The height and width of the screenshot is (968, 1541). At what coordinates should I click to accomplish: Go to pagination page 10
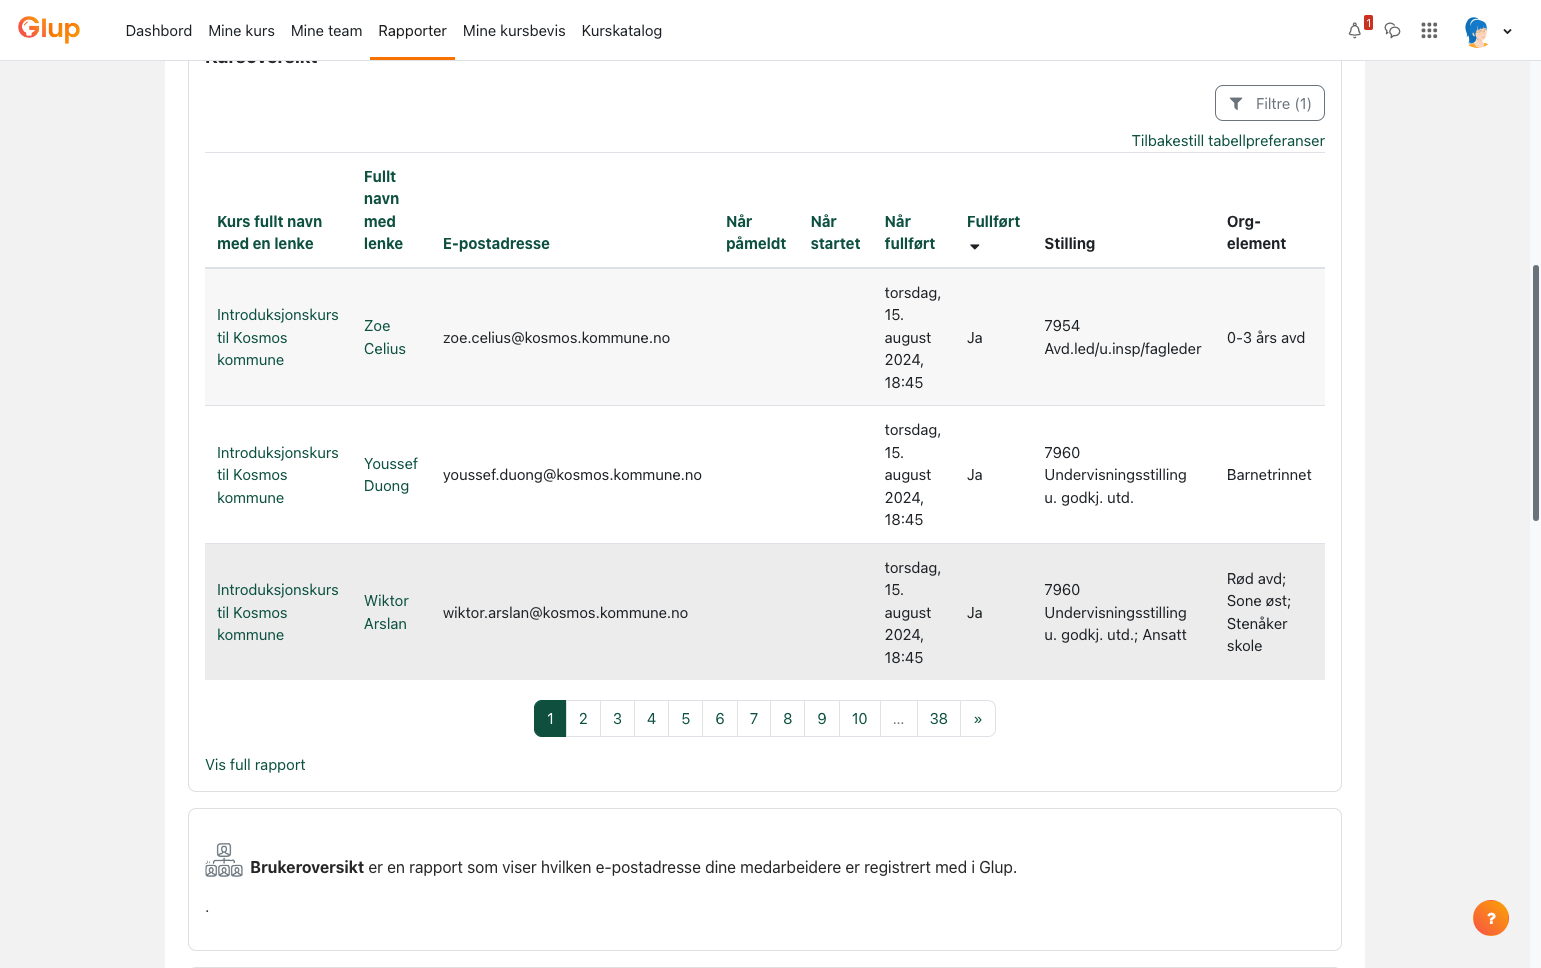pyautogui.click(x=859, y=719)
